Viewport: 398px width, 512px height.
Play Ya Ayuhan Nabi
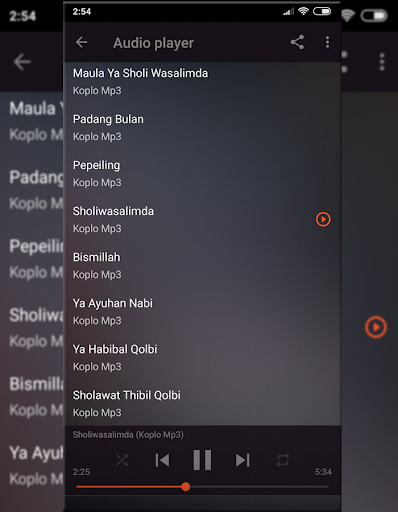202,312
